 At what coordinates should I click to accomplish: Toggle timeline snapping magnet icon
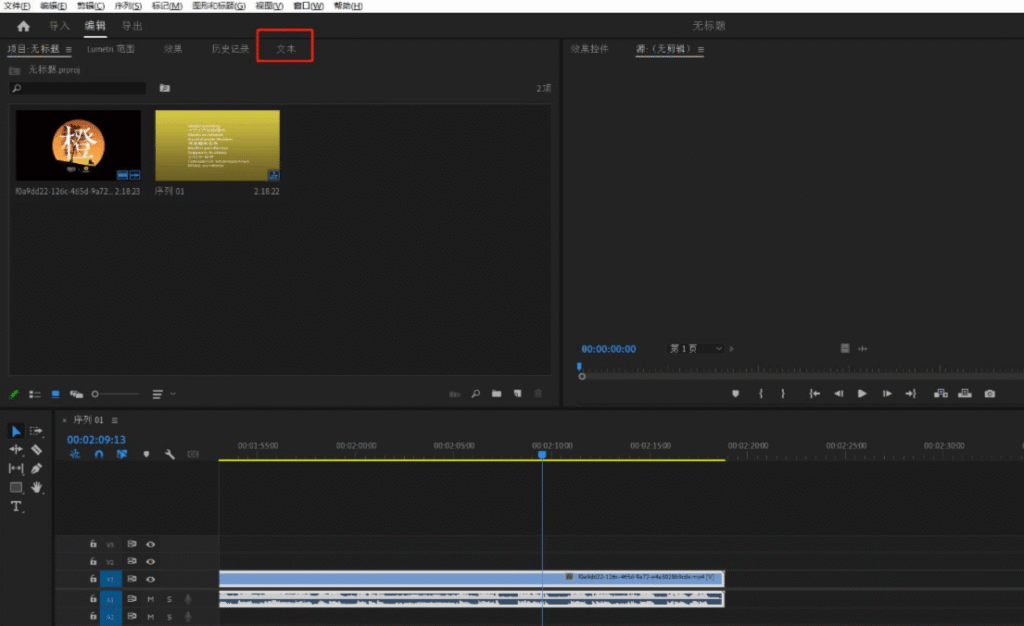(x=98, y=454)
